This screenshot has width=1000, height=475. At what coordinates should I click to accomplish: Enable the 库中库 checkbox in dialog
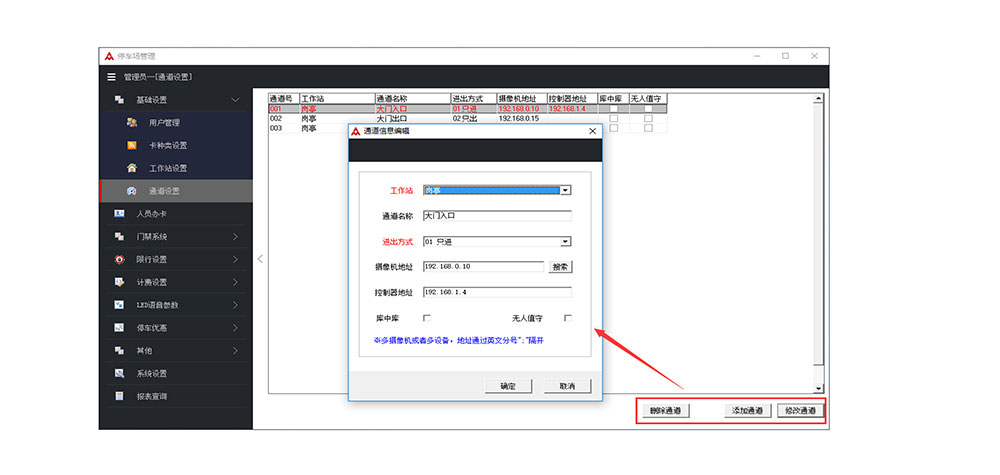(x=427, y=318)
